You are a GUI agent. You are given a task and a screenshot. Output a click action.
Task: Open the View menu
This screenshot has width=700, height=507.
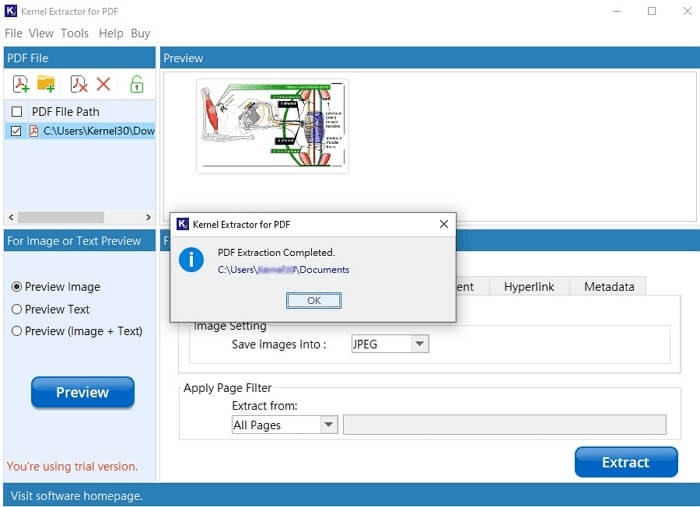click(41, 33)
